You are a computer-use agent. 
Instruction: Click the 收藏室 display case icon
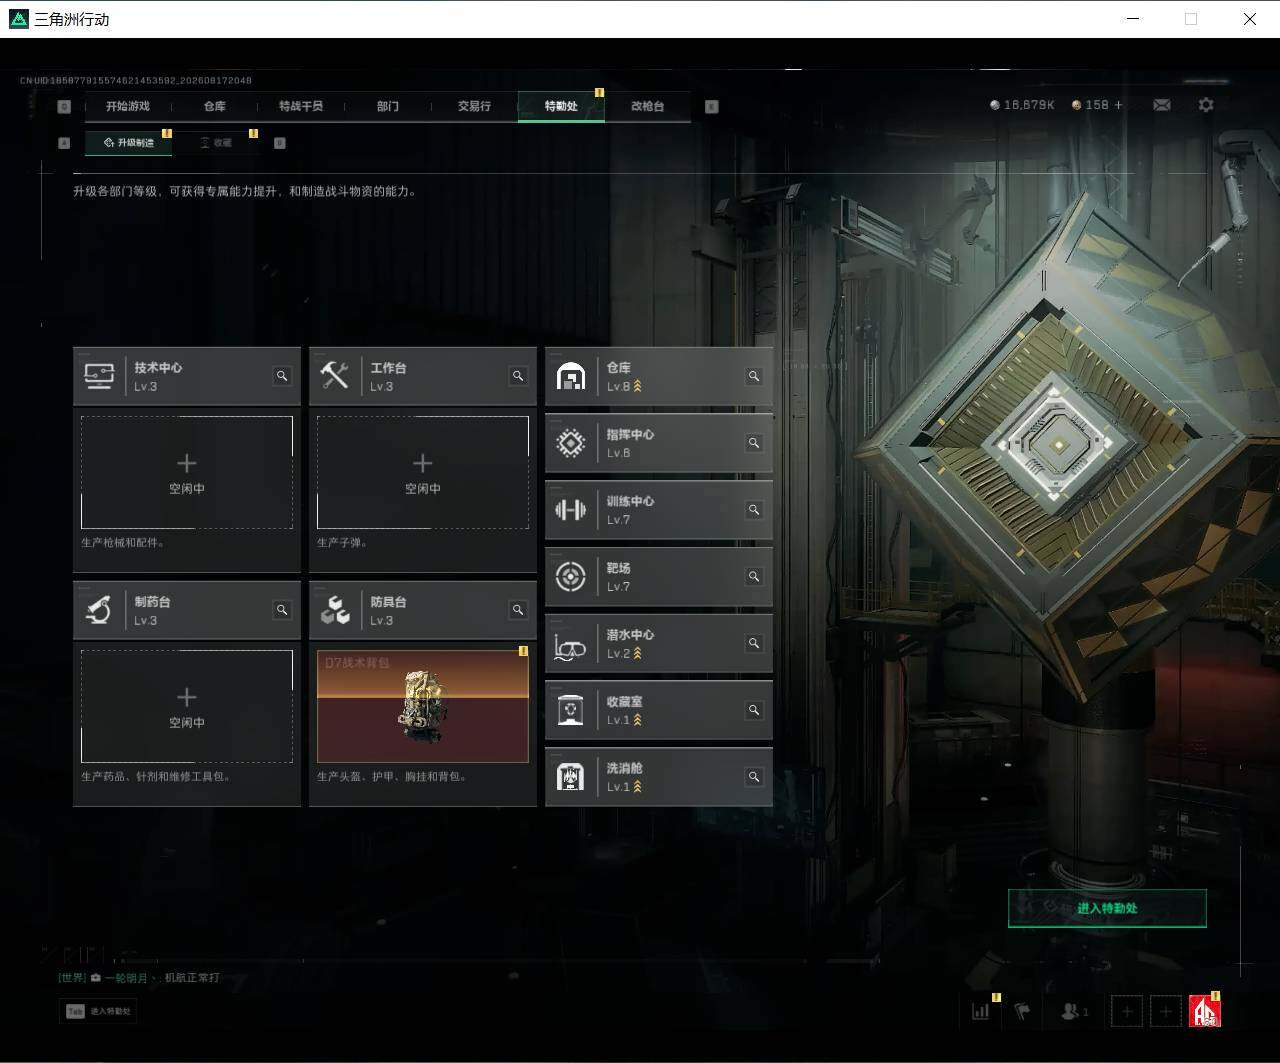point(570,710)
